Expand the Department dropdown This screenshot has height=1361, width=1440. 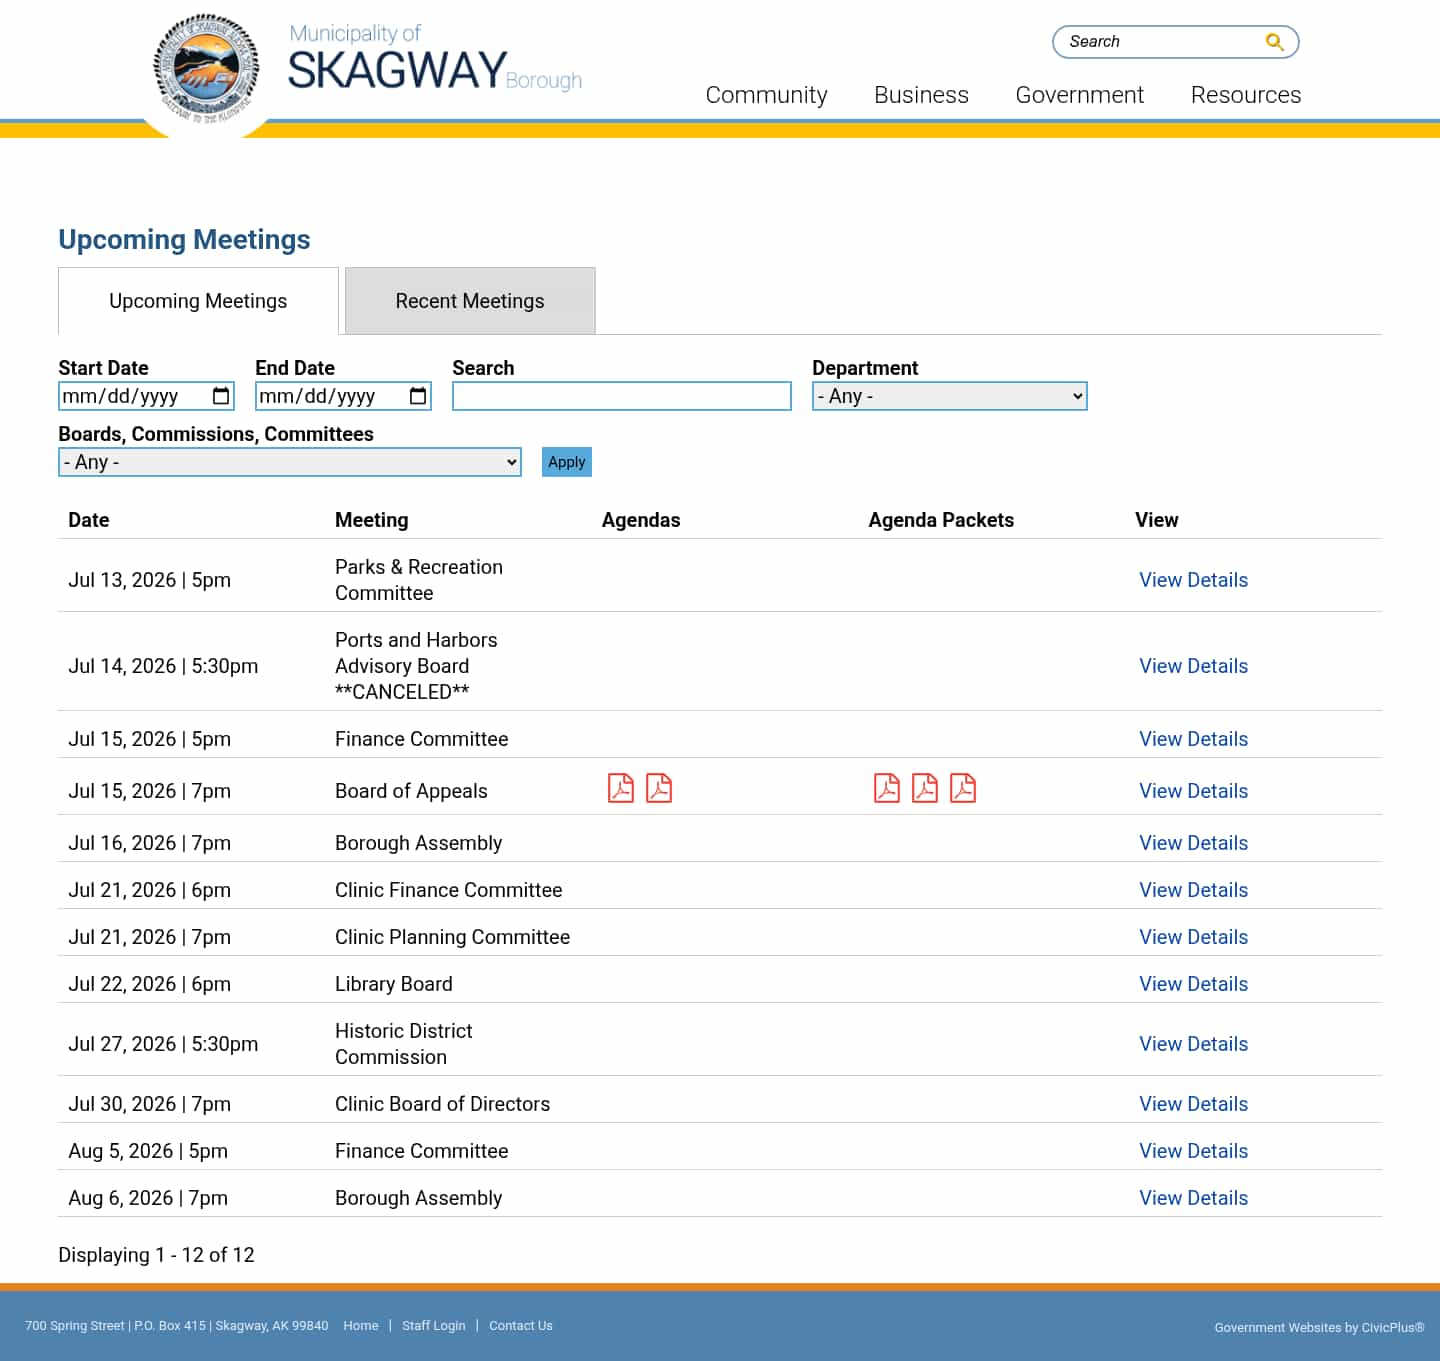949,396
